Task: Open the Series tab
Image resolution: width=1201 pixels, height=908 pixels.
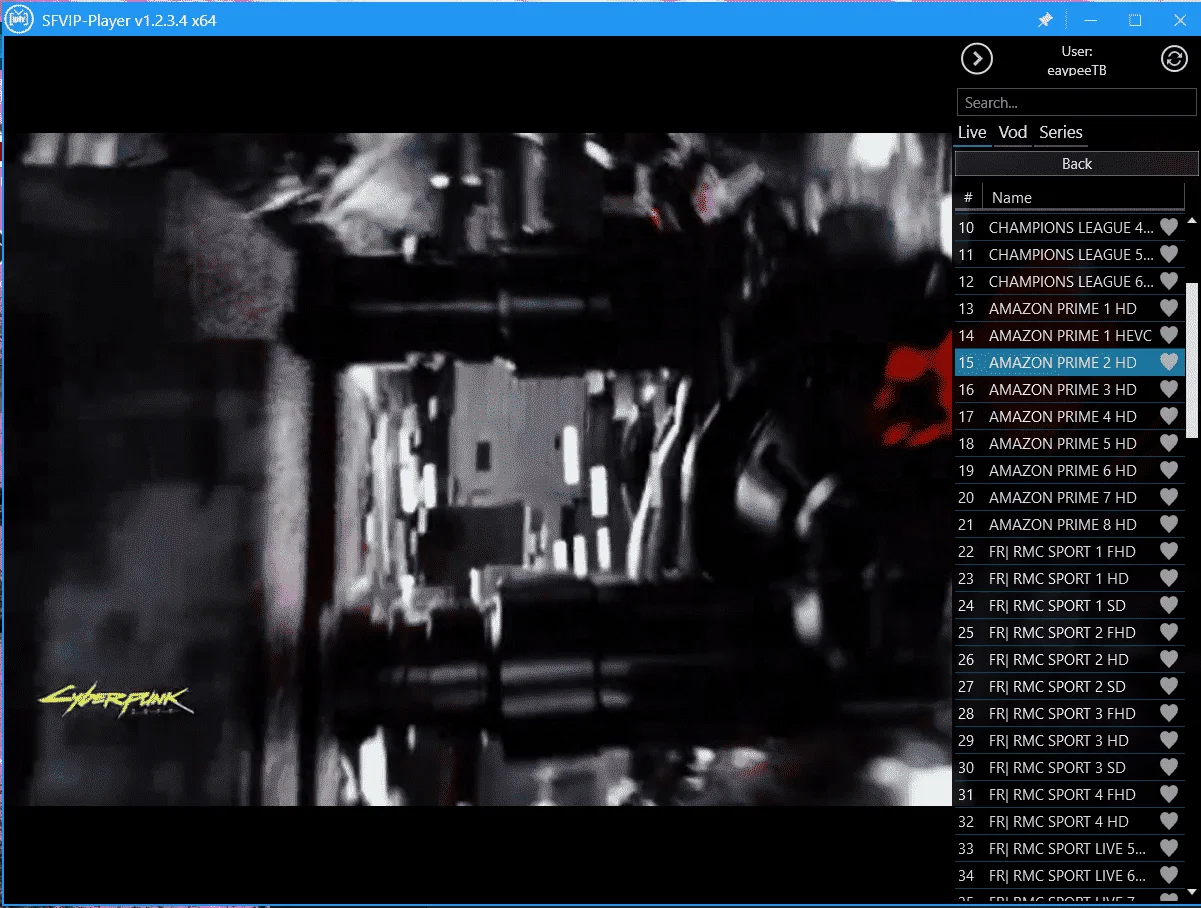Action: (1061, 132)
